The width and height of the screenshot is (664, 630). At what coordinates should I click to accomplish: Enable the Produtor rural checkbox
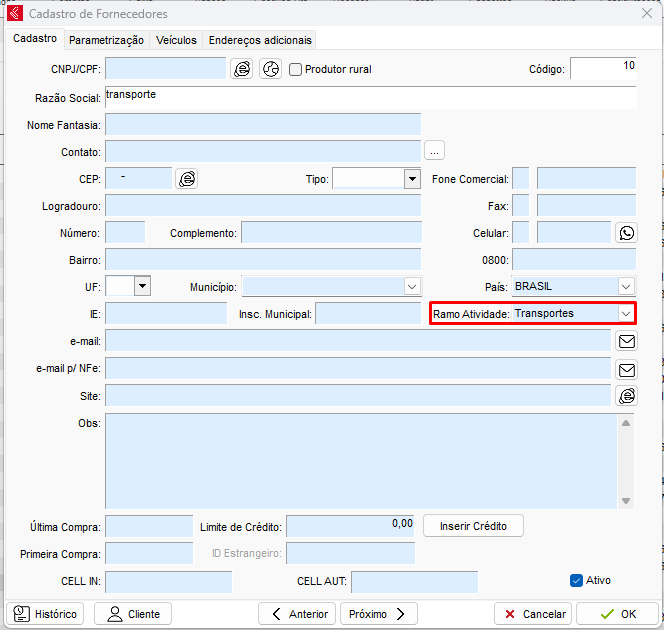pos(296,69)
